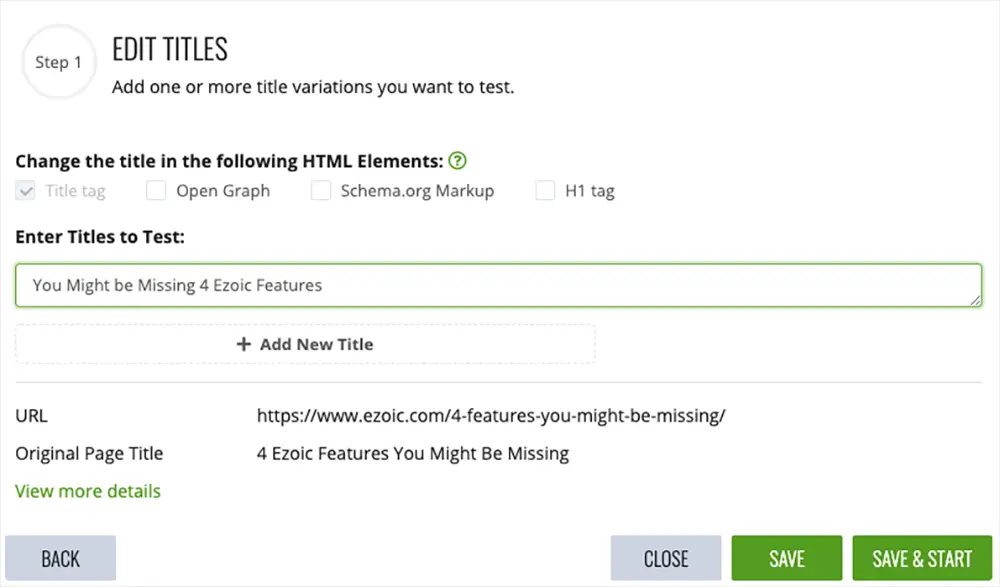Click the green question mark help icon
This screenshot has width=1000, height=587.
point(457,161)
